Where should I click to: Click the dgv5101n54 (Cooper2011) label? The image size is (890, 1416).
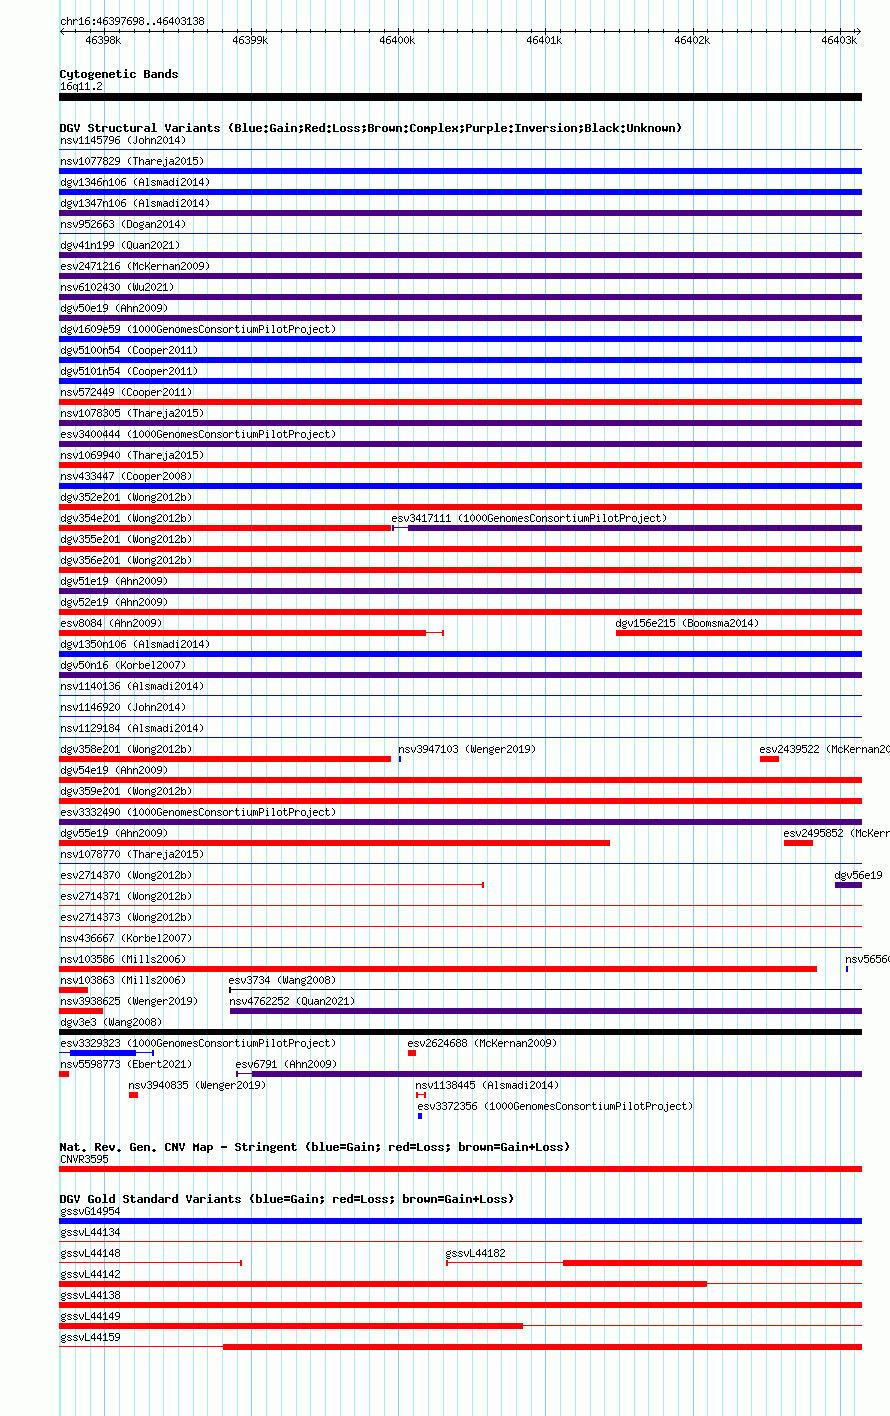click(x=129, y=371)
